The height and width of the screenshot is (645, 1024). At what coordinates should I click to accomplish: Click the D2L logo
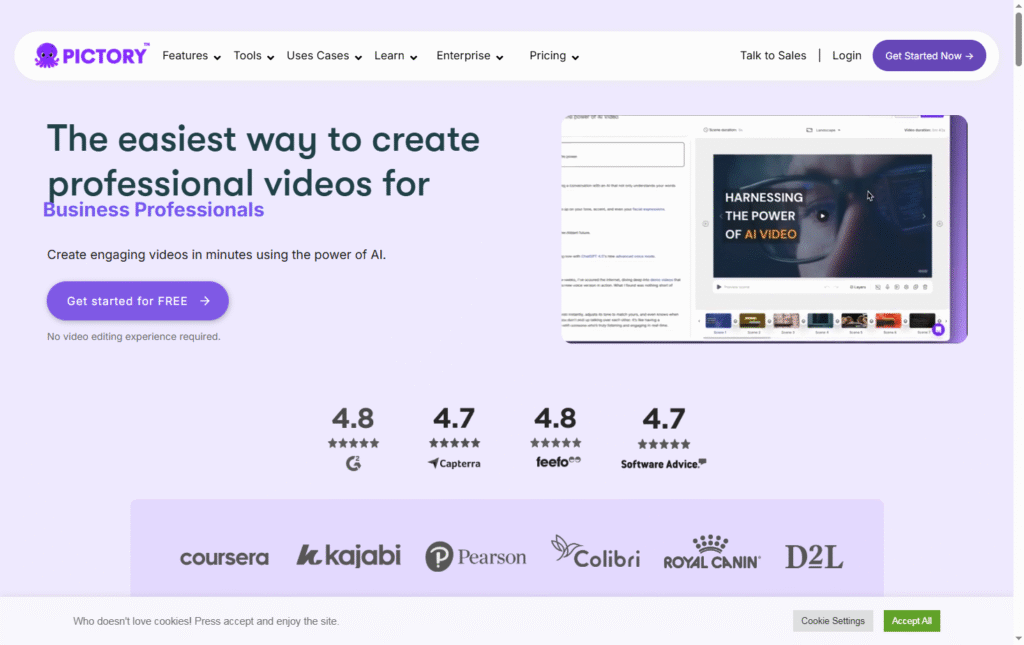(814, 557)
